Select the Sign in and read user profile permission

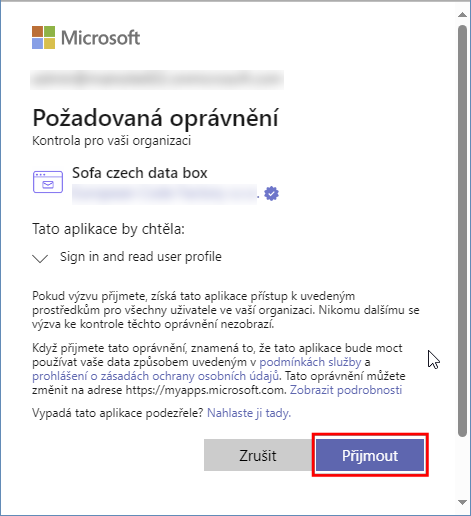[141, 257]
